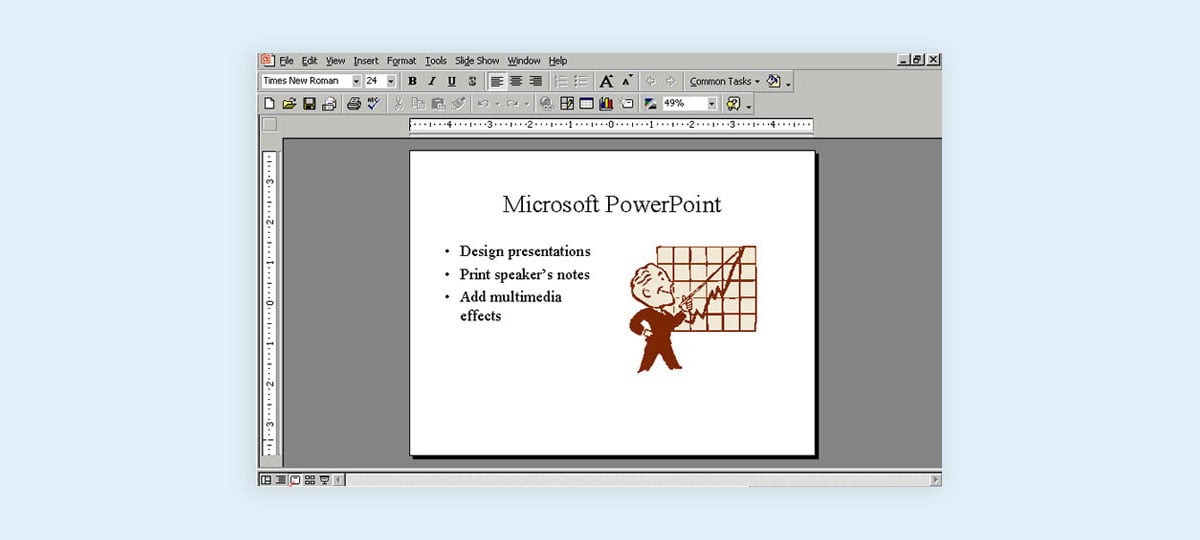Open the Undo history dropdown arrow

pyautogui.click(x=497, y=103)
